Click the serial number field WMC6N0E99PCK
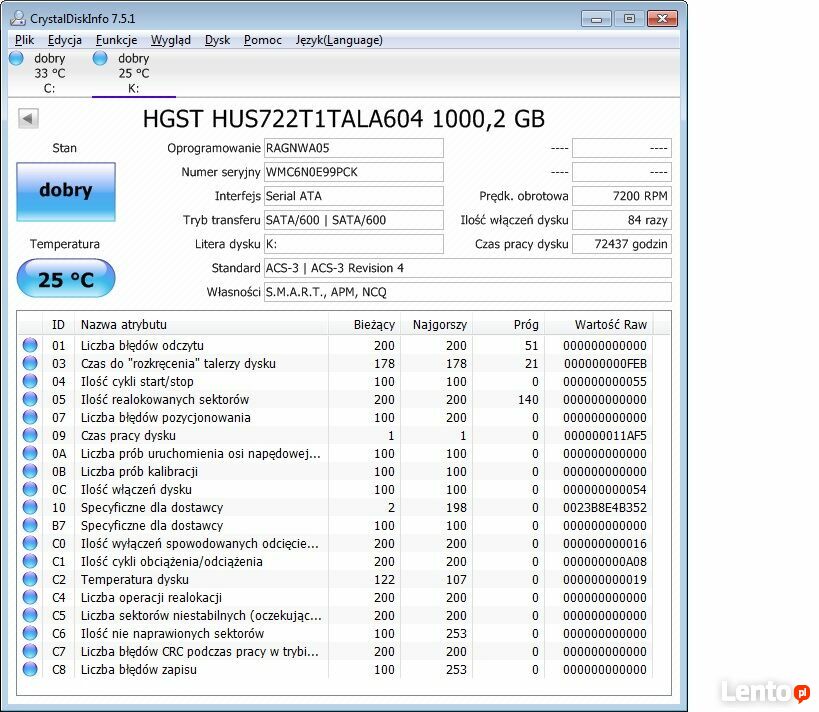 point(354,172)
